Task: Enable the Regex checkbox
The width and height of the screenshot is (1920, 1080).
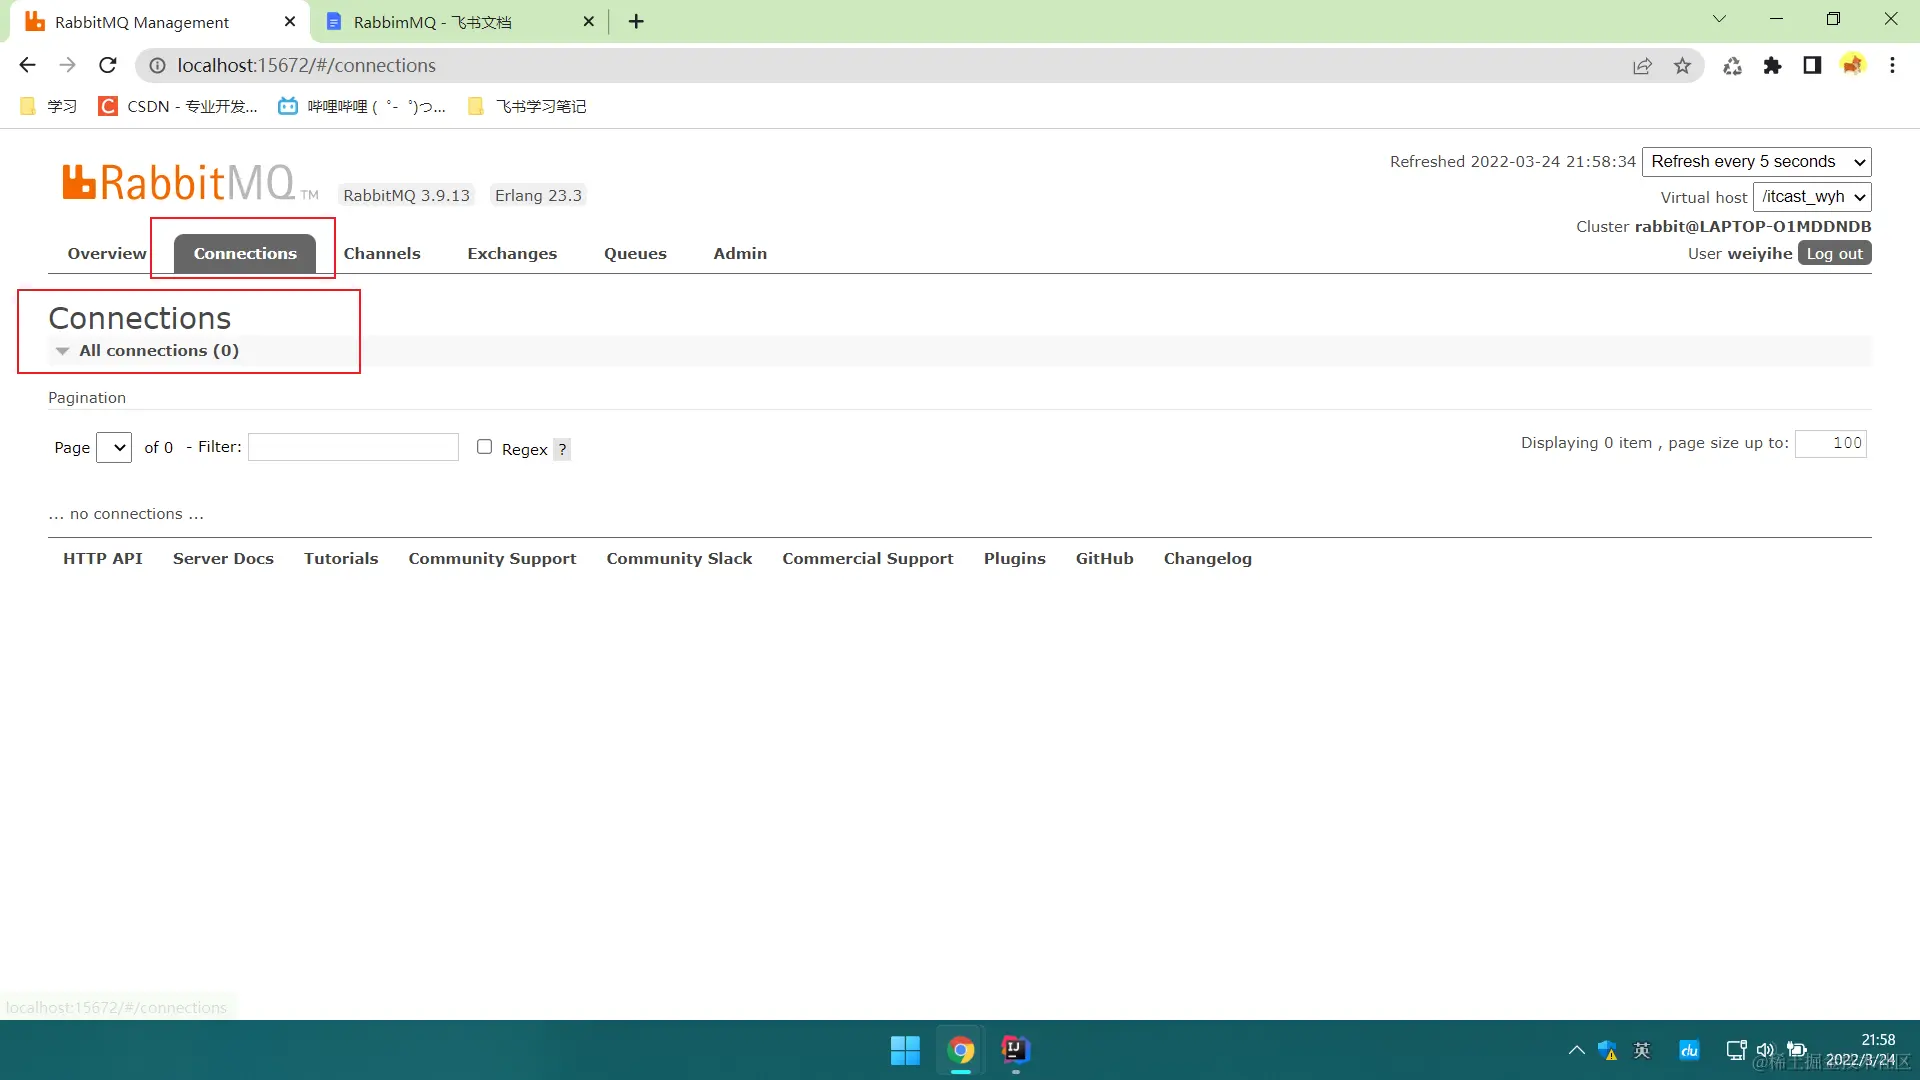Action: tap(485, 447)
